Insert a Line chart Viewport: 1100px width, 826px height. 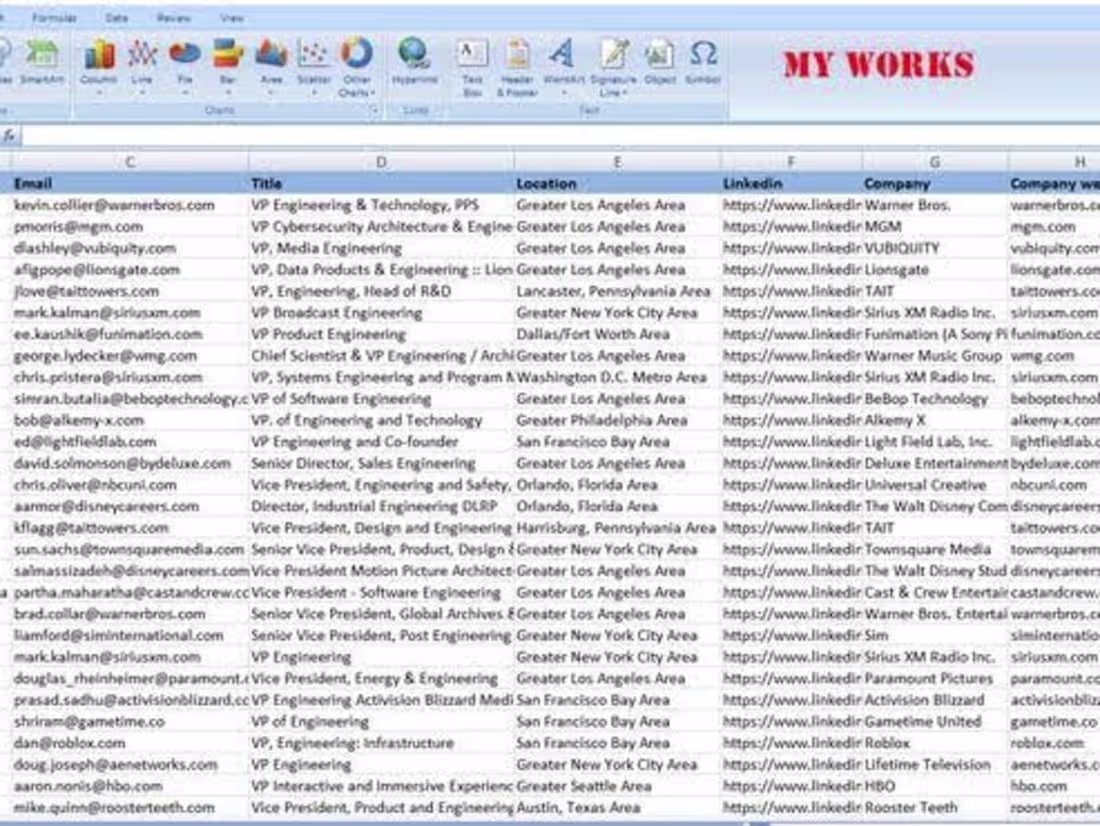point(142,67)
